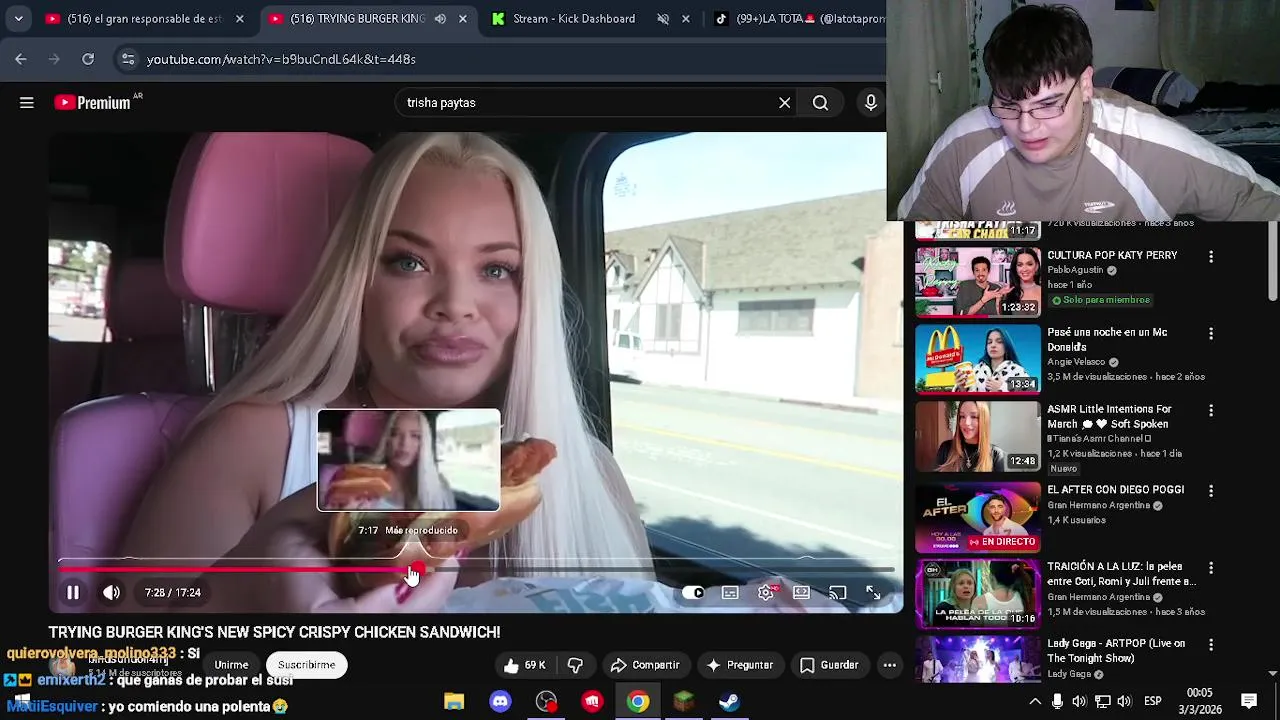Toggle subtitles in the video player
This screenshot has height=720, width=1280.
730,592
